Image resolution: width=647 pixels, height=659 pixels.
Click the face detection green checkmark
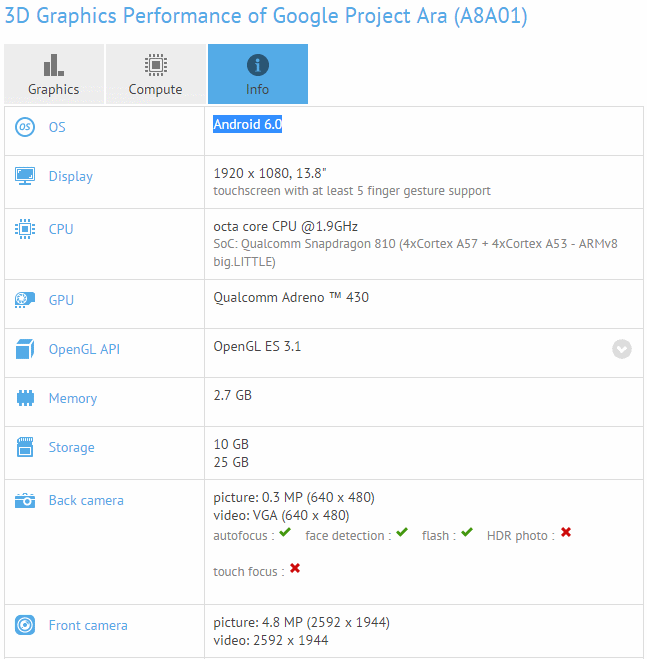[x=402, y=532]
